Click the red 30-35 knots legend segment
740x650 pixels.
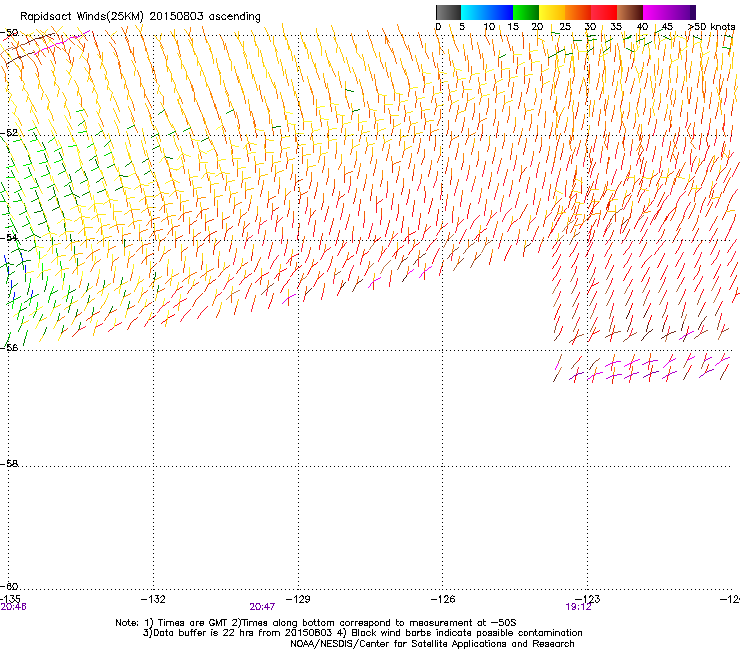[x=604, y=12]
